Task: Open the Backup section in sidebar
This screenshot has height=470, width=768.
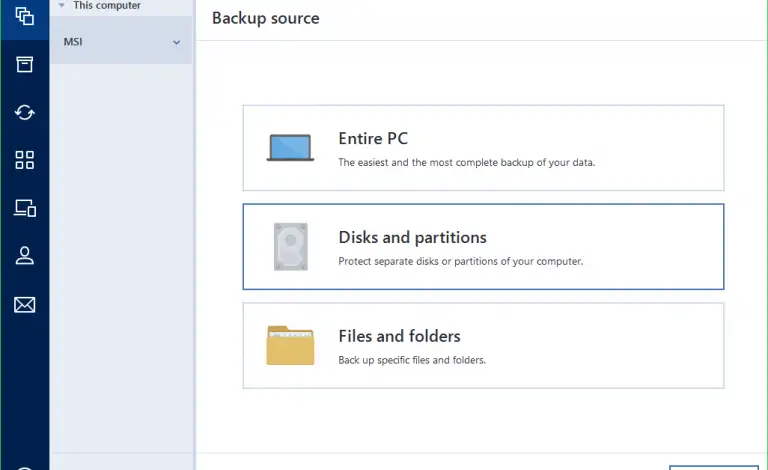Action: [x=24, y=16]
